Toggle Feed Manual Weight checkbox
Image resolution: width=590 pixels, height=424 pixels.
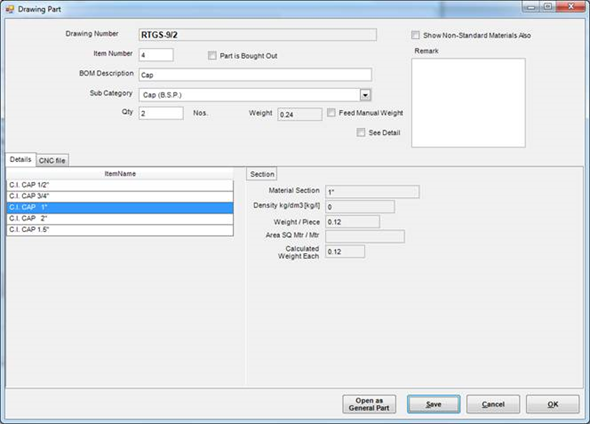(x=331, y=112)
